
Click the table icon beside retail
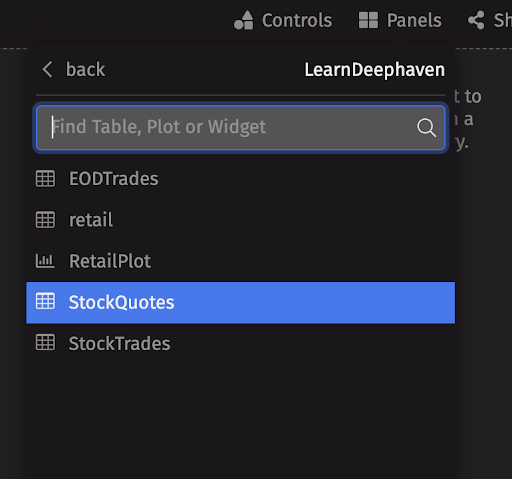[x=45, y=220]
